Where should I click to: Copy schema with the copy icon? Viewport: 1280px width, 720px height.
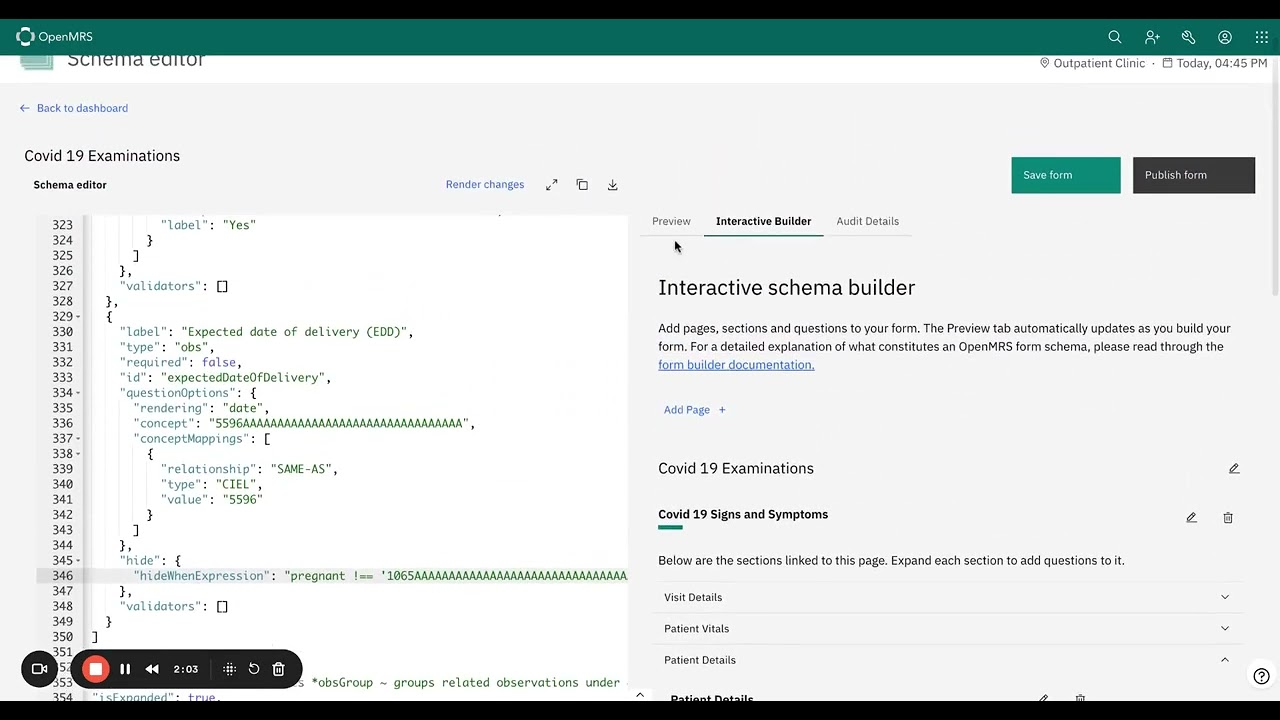coord(582,185)
